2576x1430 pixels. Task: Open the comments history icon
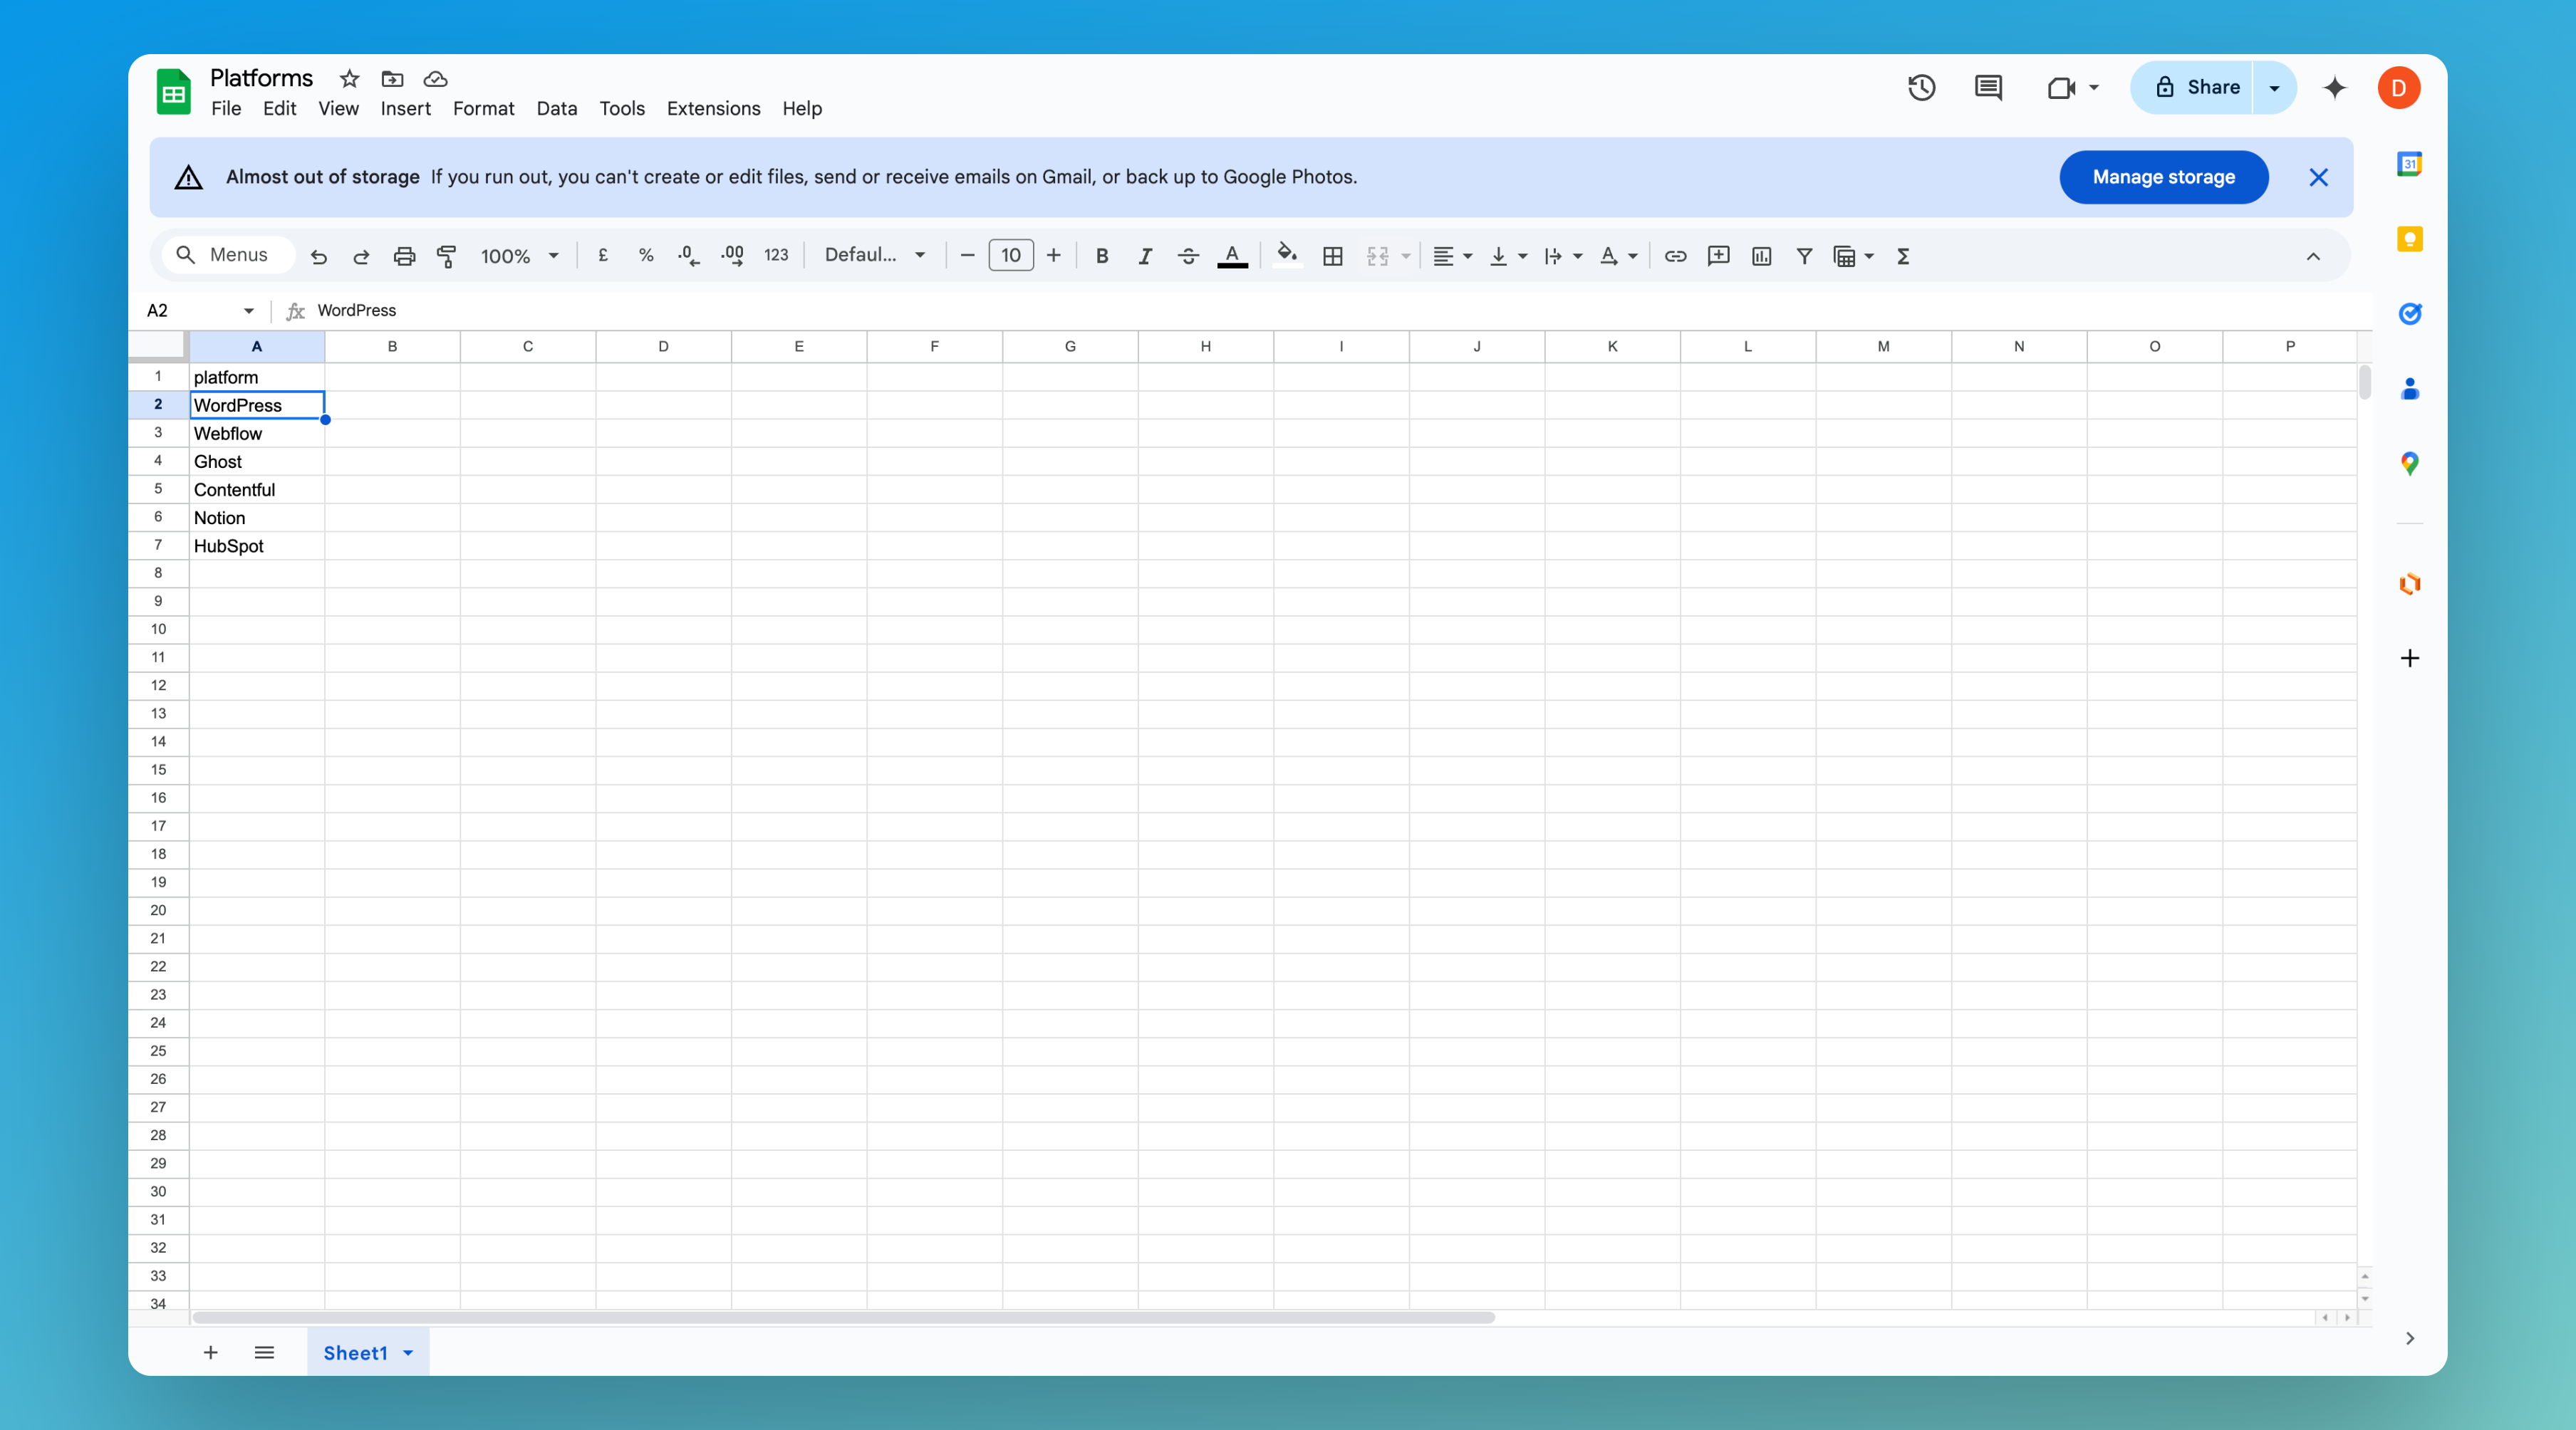pos(1988,88)
